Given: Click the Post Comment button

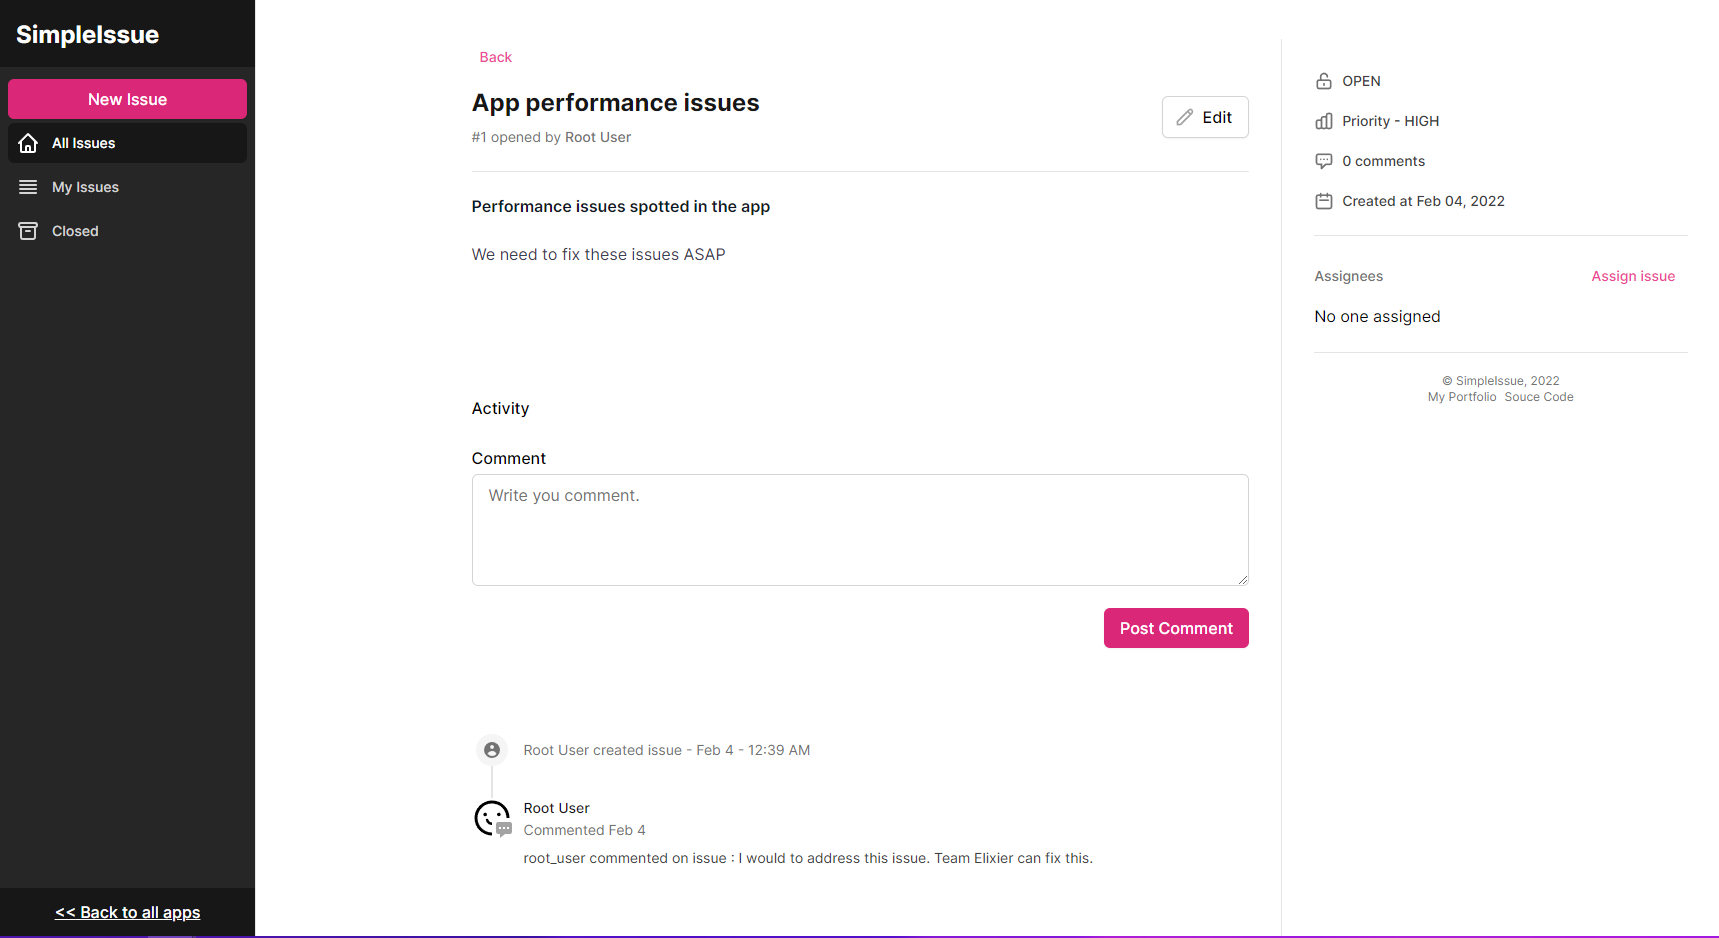Looking at the screenshot, I should pyautogui.click(x=1175, y=628).
